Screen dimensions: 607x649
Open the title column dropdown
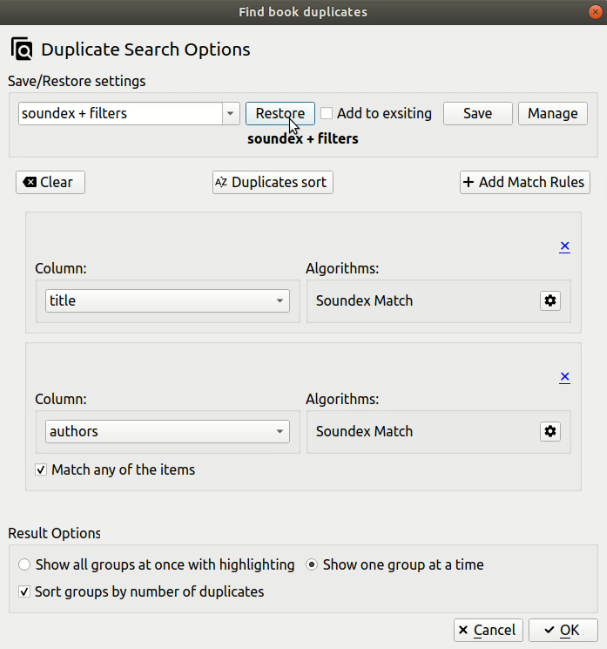281,301
